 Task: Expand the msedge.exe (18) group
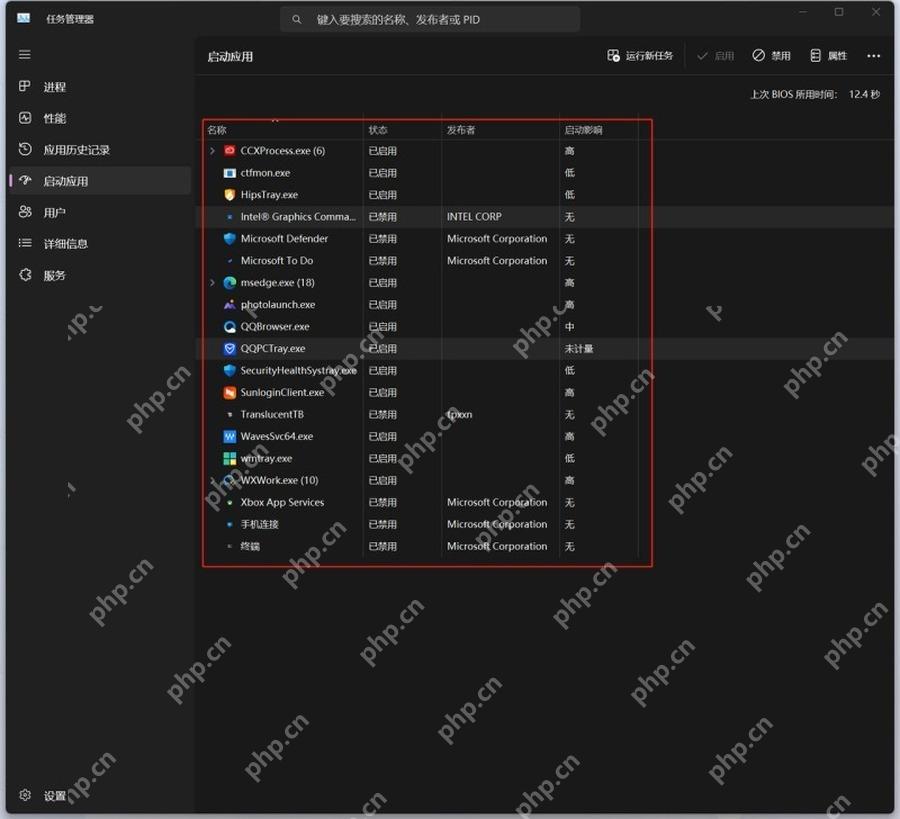[x=212, y=282]
